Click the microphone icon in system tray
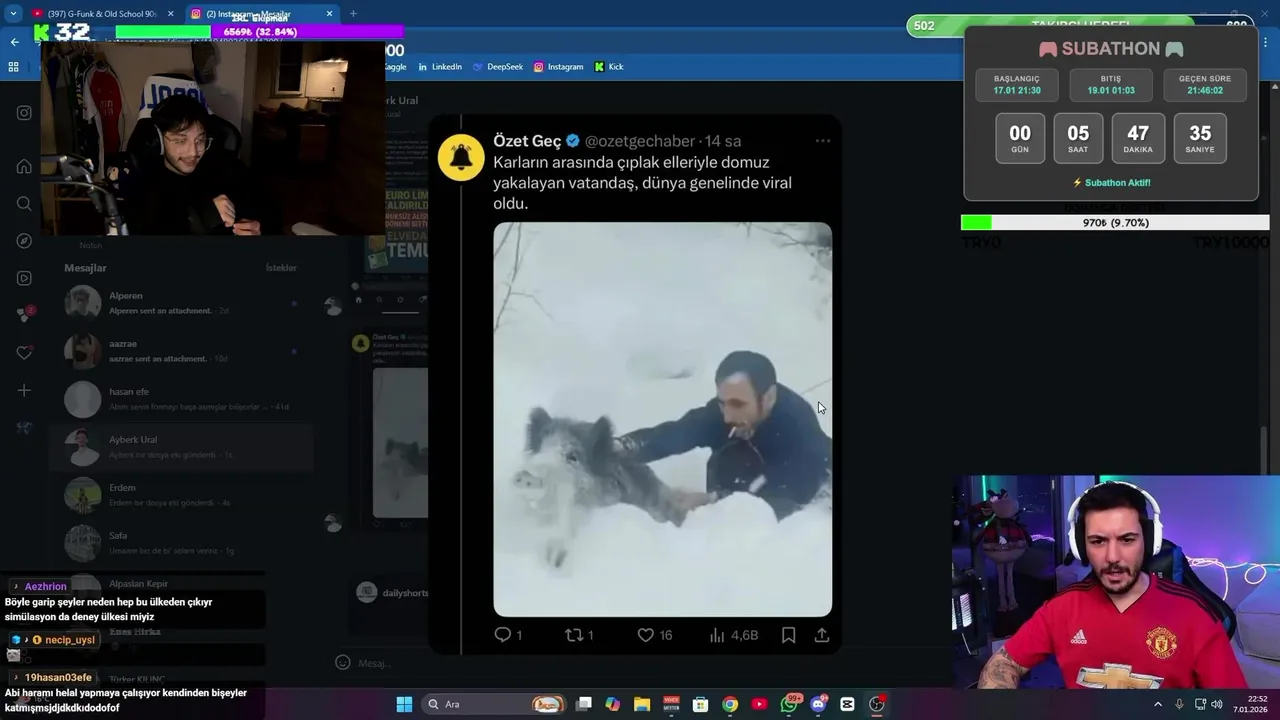1280x720 pixels. (x=1180, y=704)
